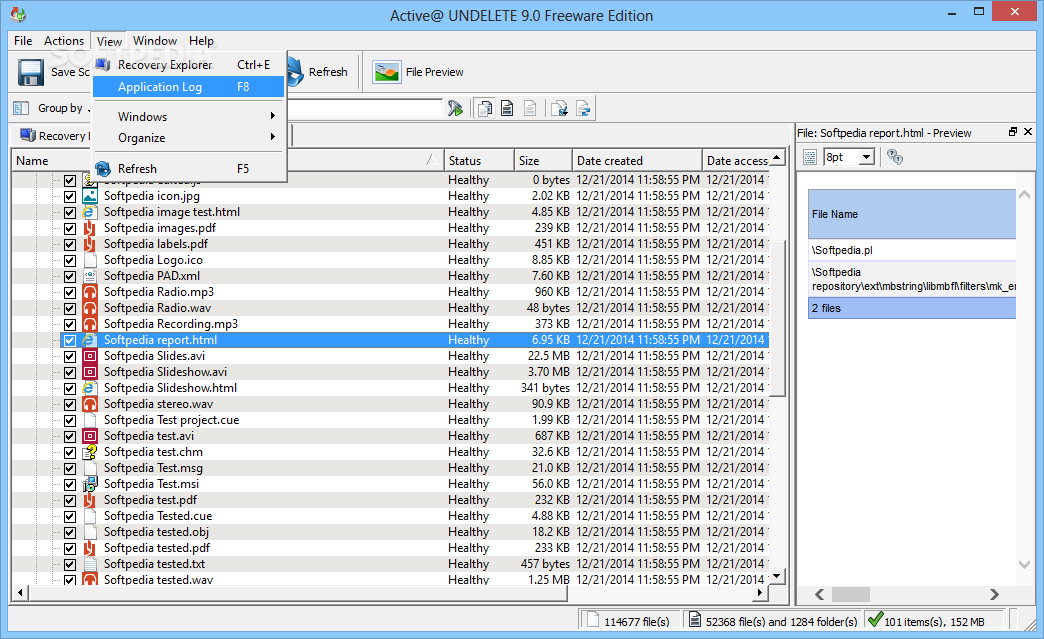Uncheck the Softpedia stereo.wav checkbox

(70, 404)
